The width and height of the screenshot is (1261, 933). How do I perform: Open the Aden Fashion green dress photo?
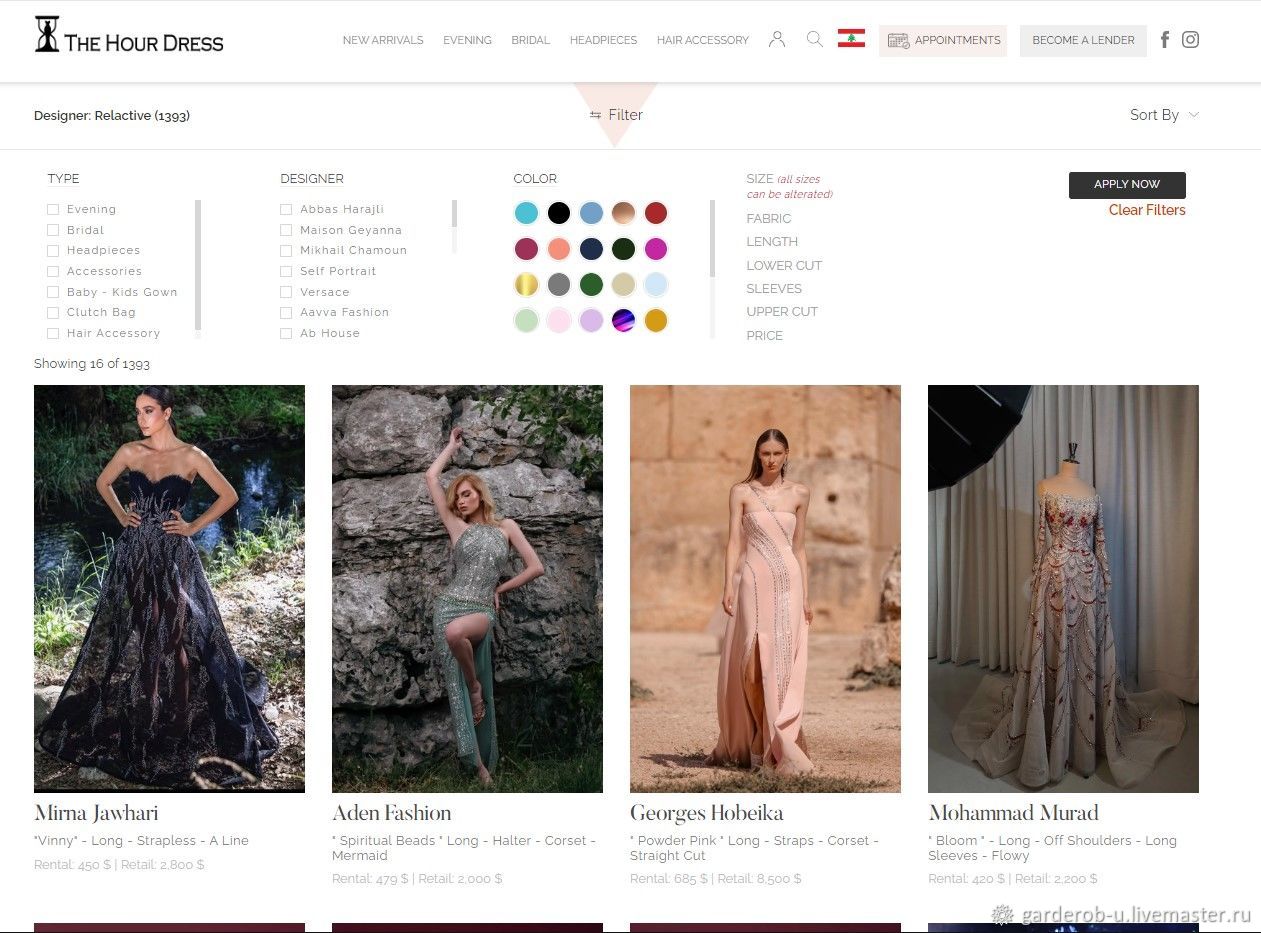click(467, 588)
